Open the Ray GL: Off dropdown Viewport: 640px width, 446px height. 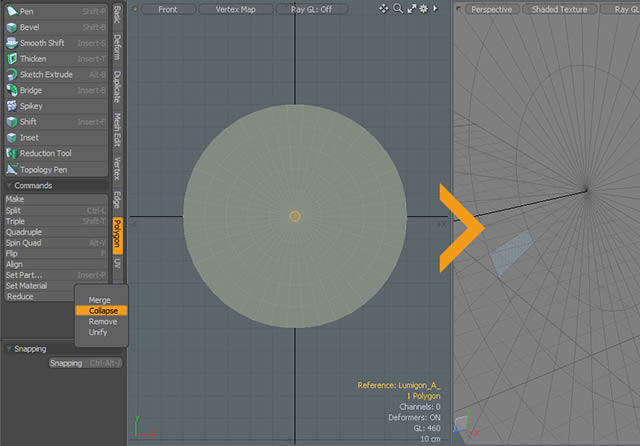coord(311,9)
